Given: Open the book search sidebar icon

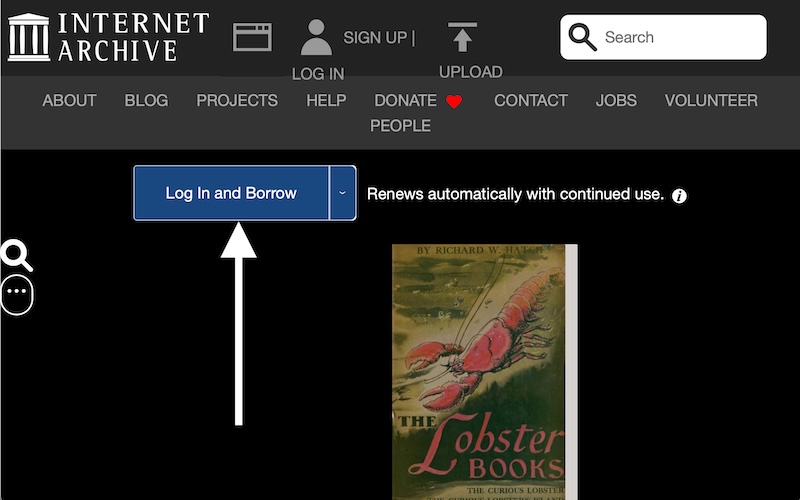Looking at the screenshot, I should coord(16,255).
